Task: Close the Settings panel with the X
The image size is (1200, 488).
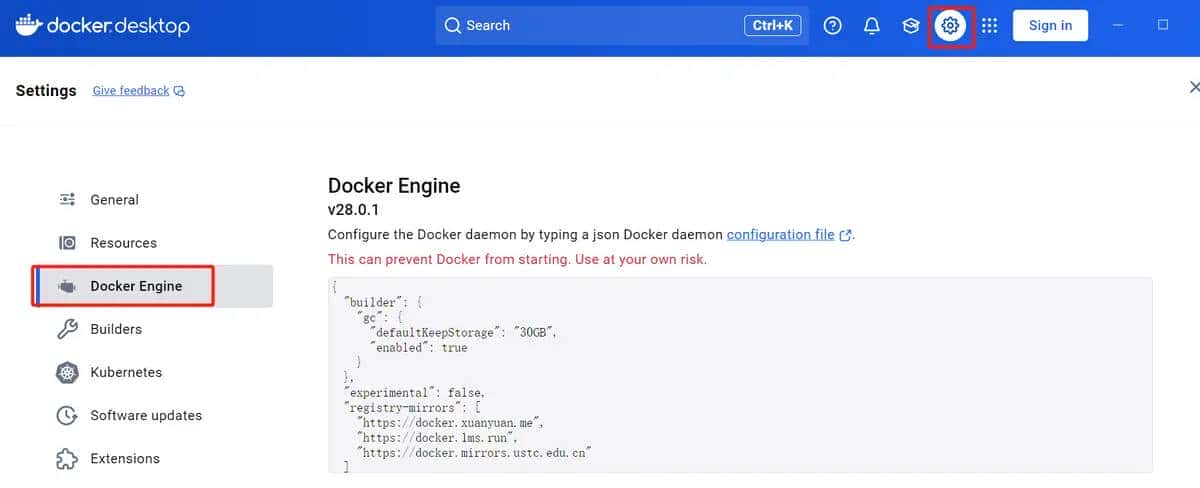Action: [1194, 87]
